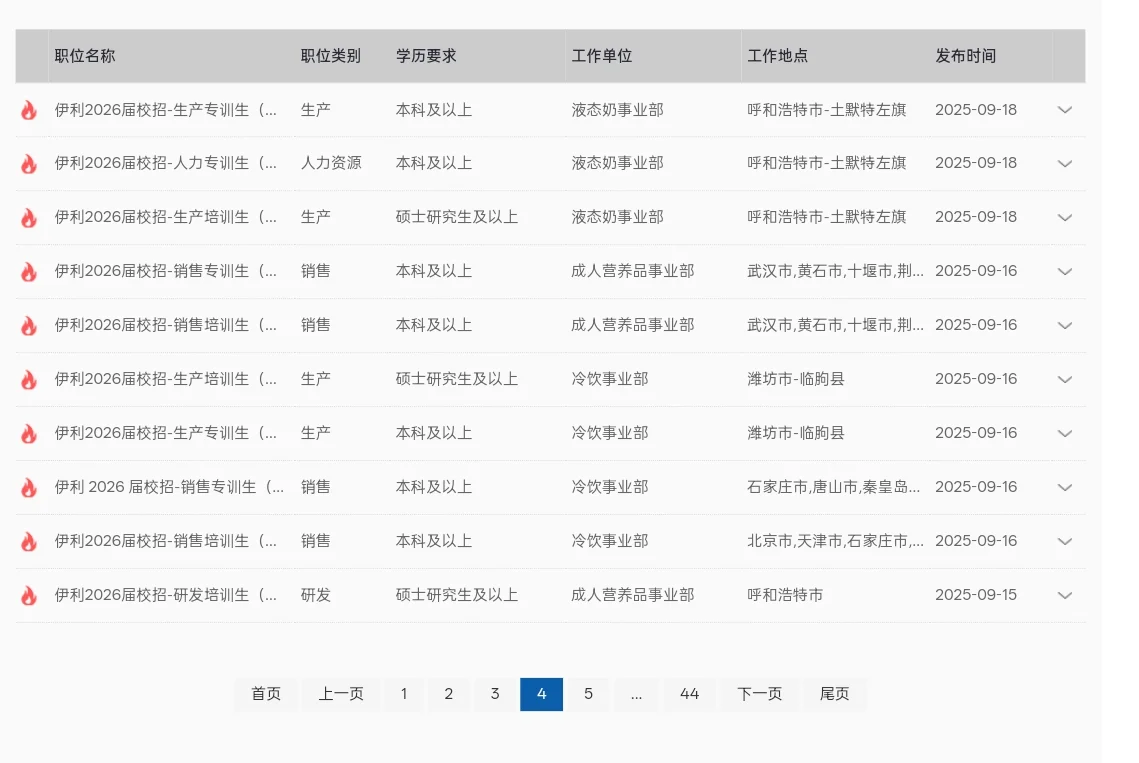
Task: Select the highlighted page 4 button
Action: tap(541, 694)
